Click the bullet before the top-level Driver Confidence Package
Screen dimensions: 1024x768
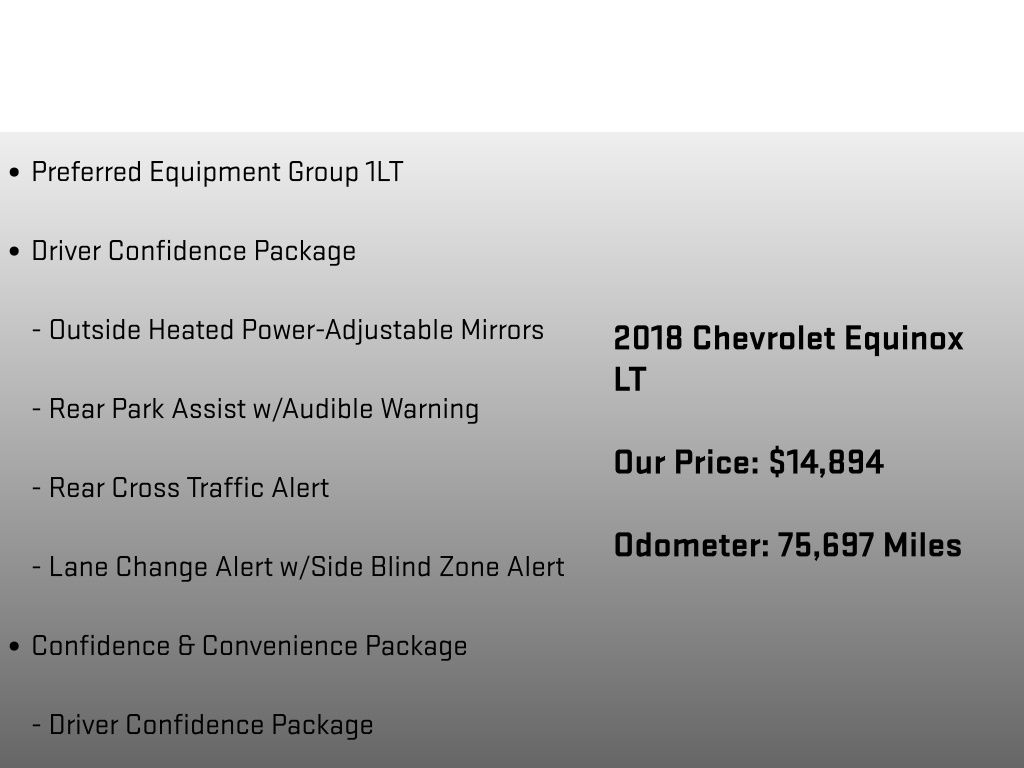tap(14, 252)
